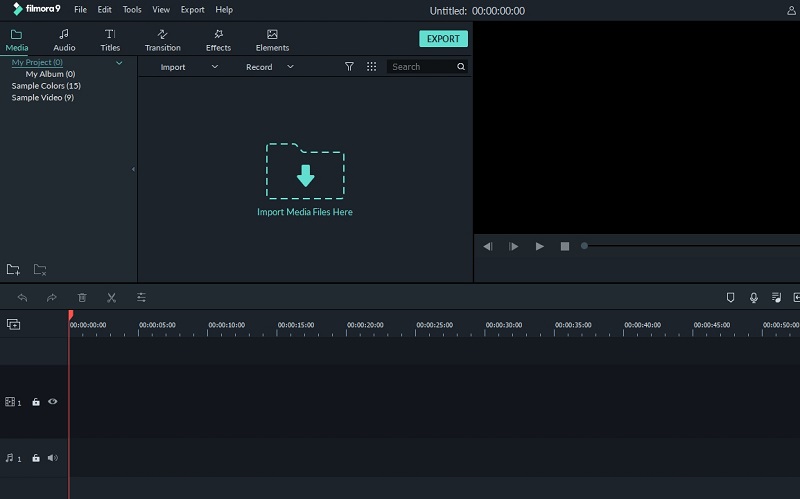Click the audio track 1 music icon
800x499 pixels.
pos(10,458)
